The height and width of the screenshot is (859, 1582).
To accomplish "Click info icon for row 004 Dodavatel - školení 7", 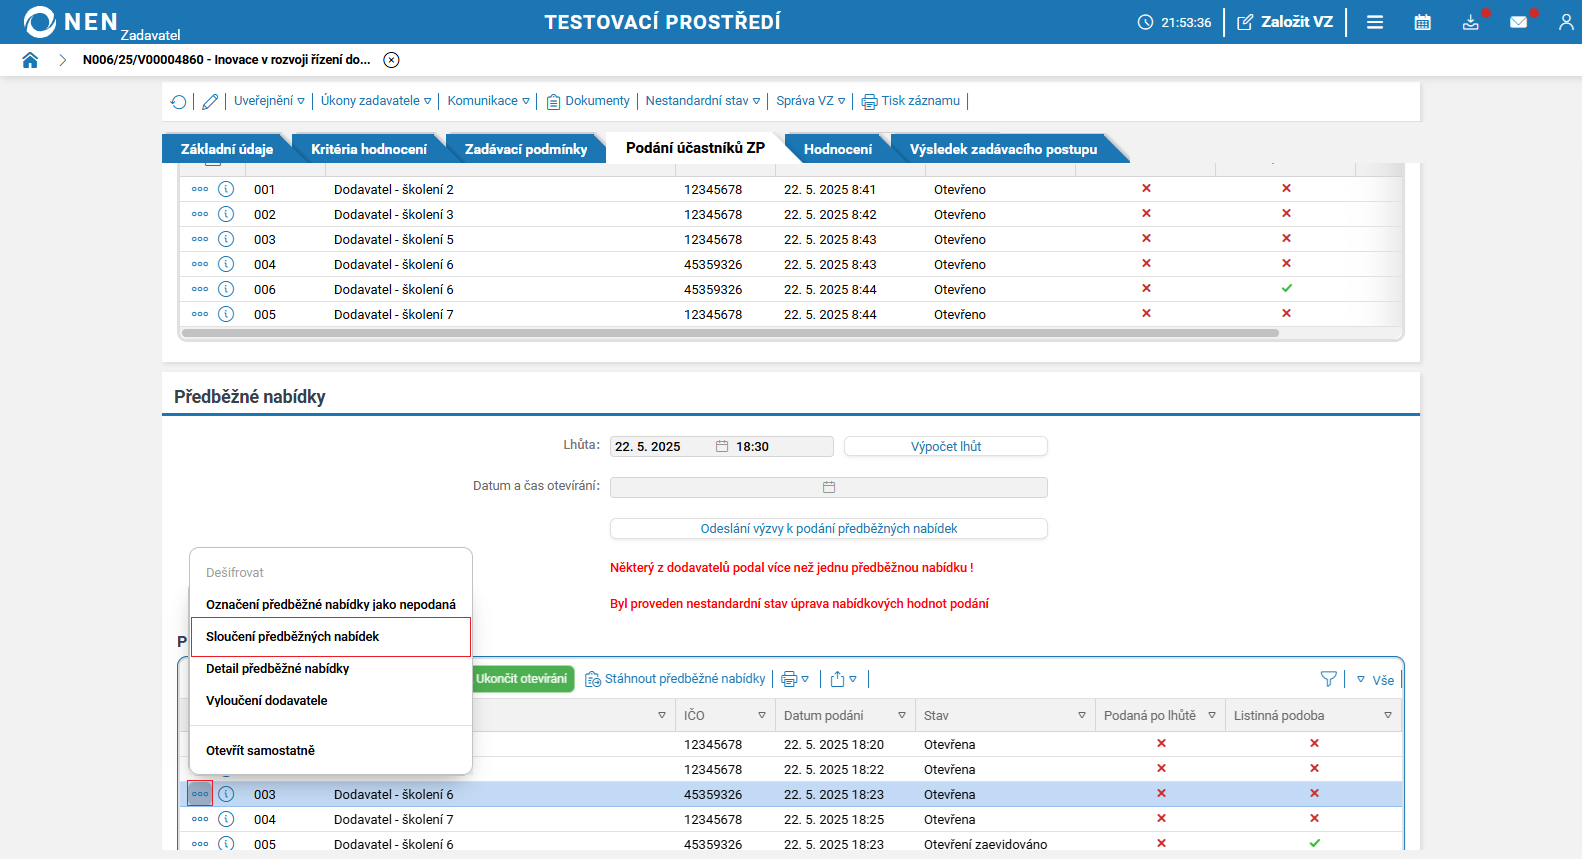I will tap(226, 819).
